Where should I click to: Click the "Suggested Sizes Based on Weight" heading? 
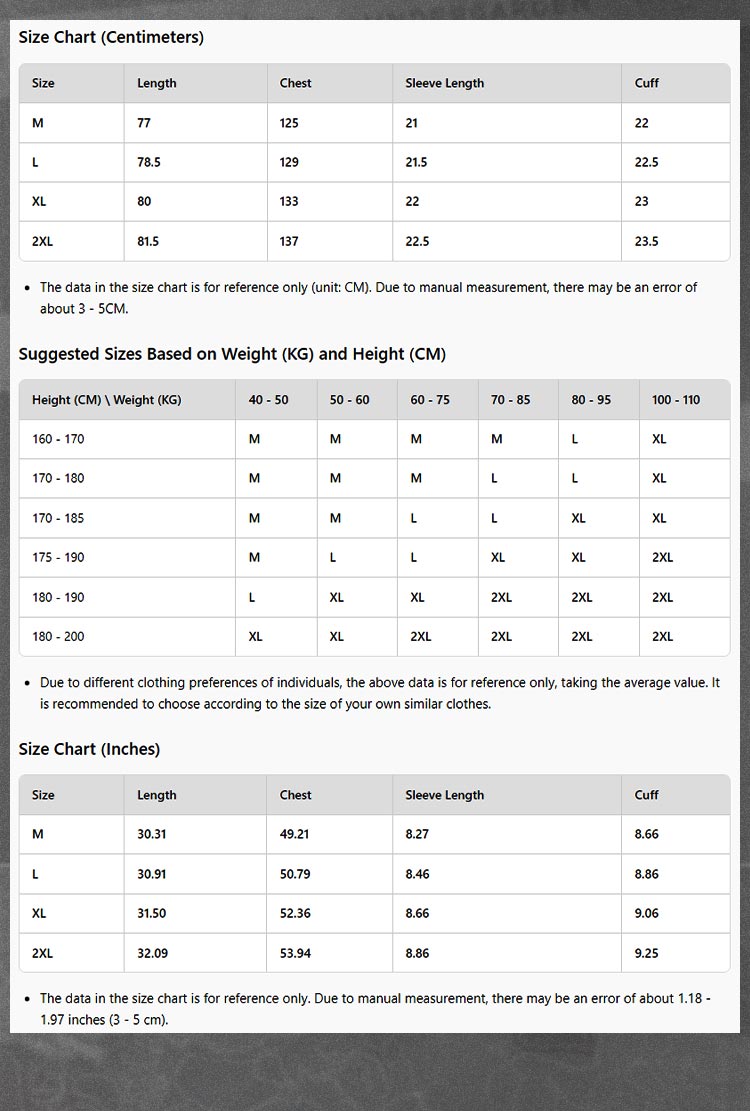point(232,354)
